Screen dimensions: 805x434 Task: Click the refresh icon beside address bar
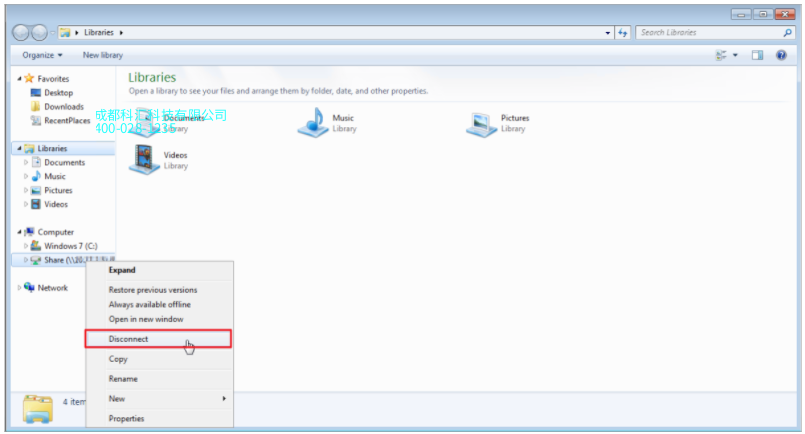pyautogui.click(x=623, y=32)
